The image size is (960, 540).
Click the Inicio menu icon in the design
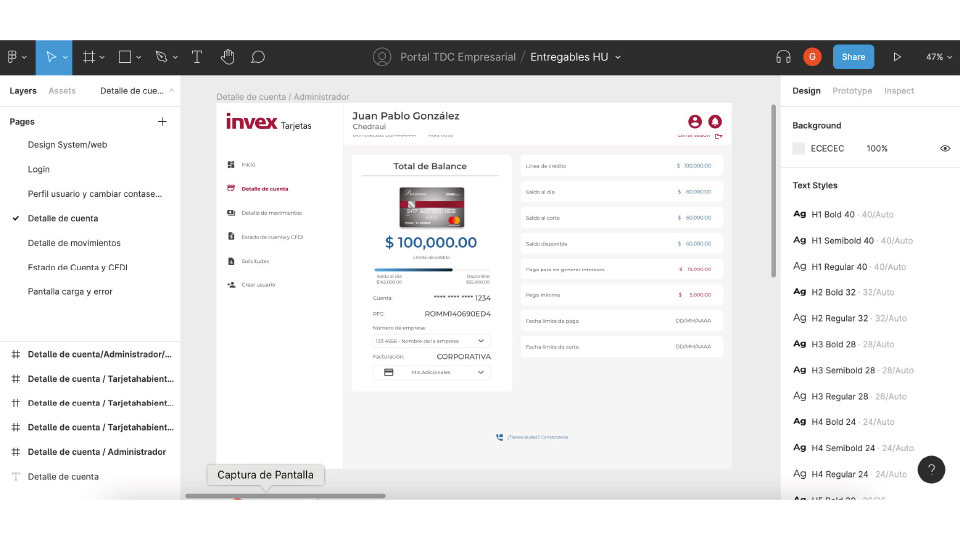click(x=231, y=165)
